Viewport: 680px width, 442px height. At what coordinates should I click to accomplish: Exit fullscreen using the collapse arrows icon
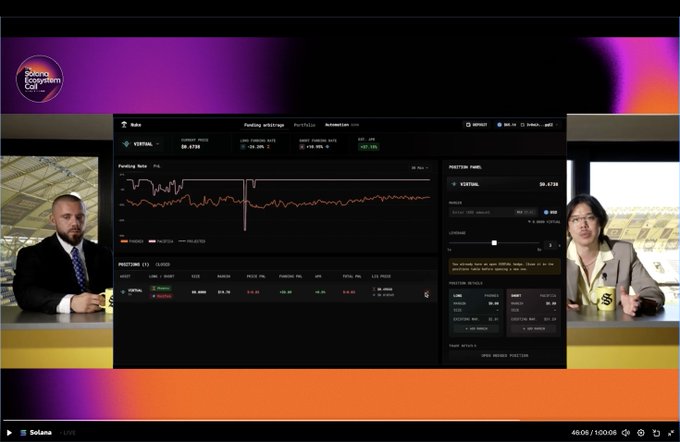(670, 432)
